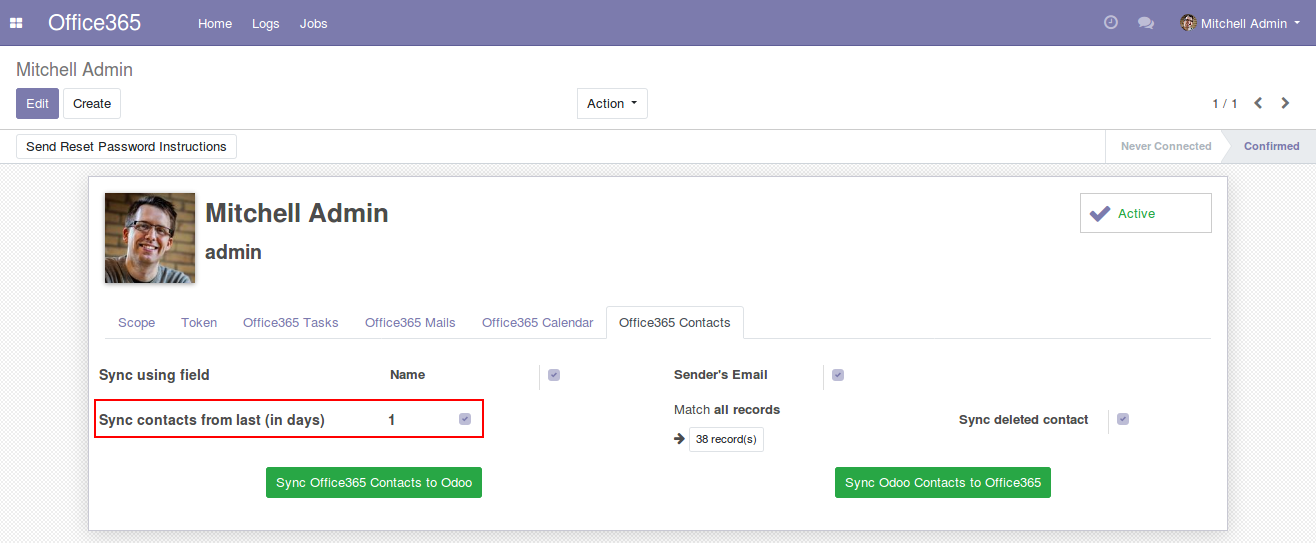Select the Never Connected status stage
The height and width of the screenshot is (543, 1316).
coord(1165,146)
